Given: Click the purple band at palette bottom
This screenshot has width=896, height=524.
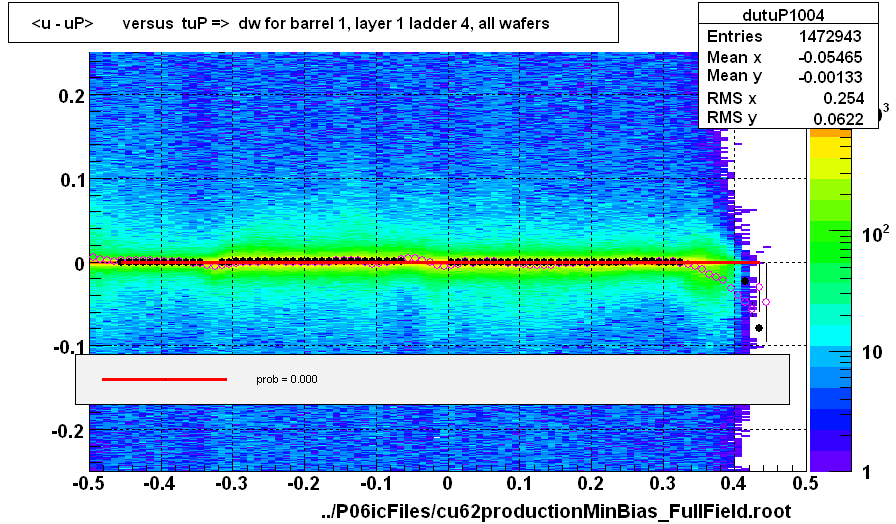Looking at the screenshot, I should pyautogui.click(x=830, y=461).
